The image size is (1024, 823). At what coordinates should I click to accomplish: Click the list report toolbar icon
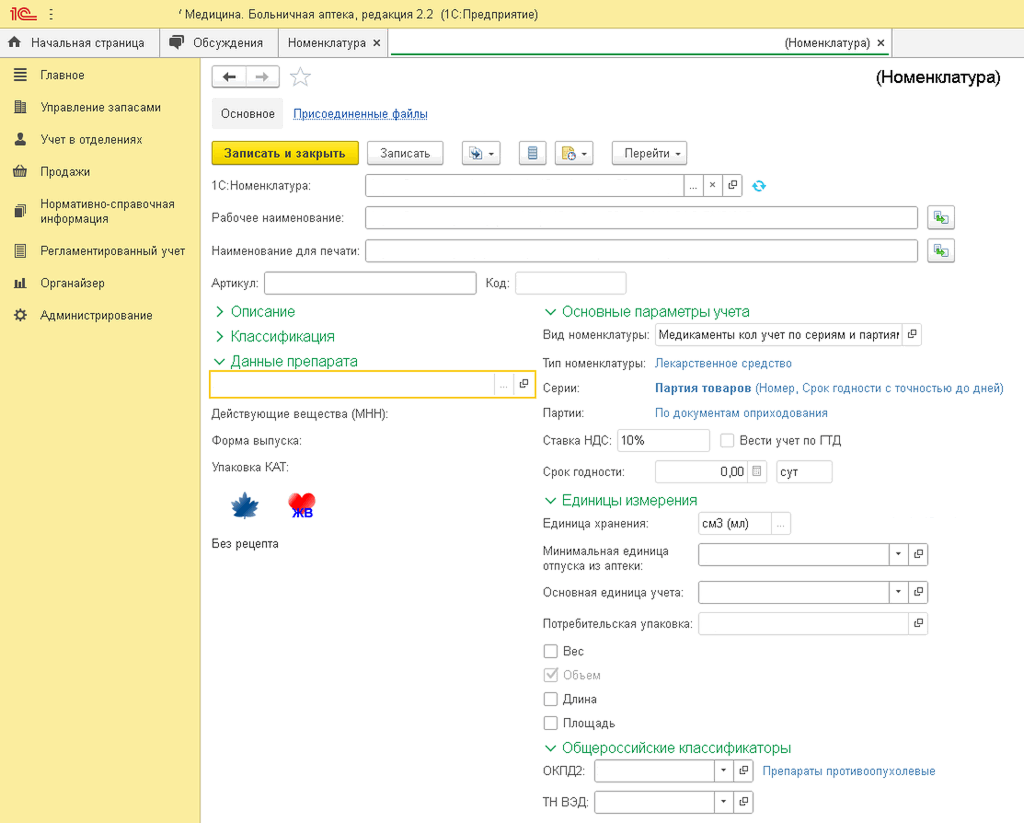[x=532, y=153]
